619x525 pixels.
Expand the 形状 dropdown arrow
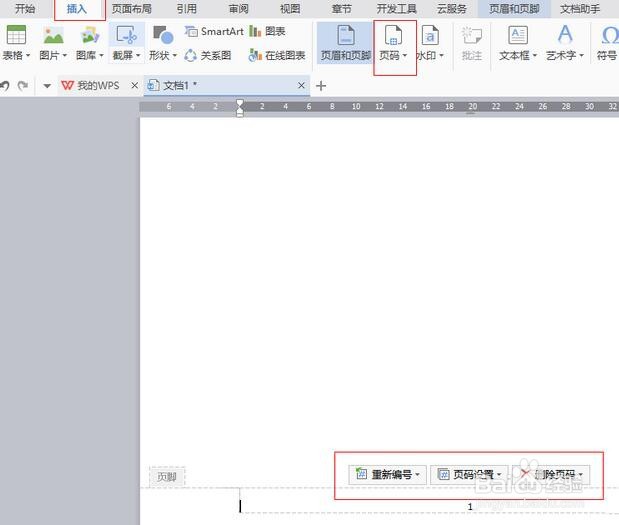tap(174, 56)
